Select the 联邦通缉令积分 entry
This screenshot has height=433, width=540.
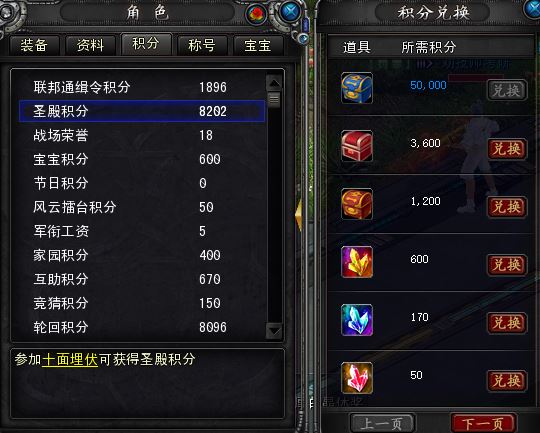[142, 87]
